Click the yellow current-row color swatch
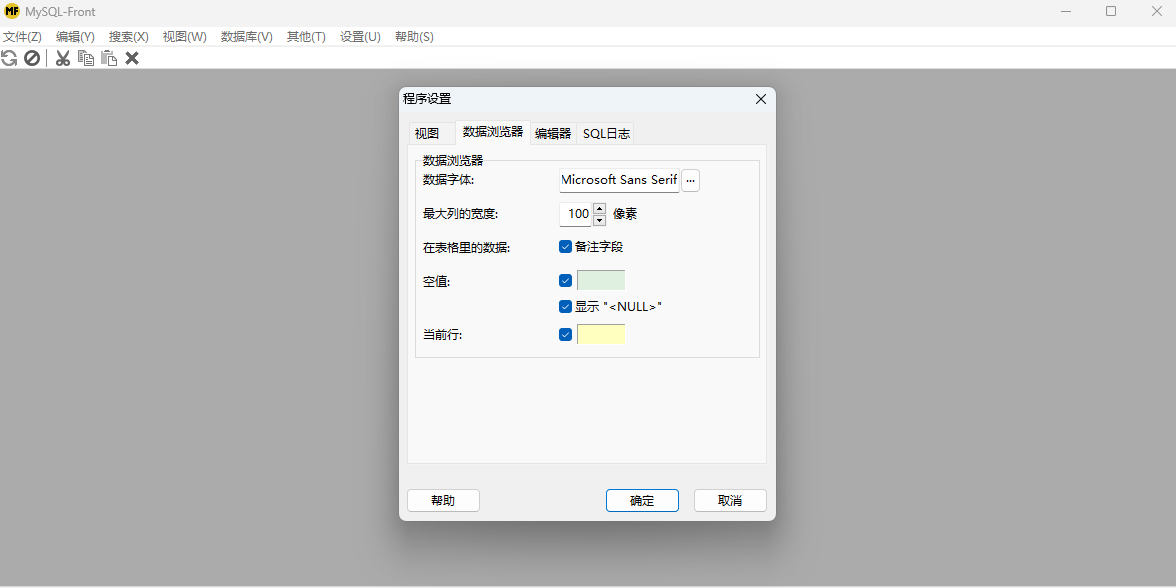 601,334
